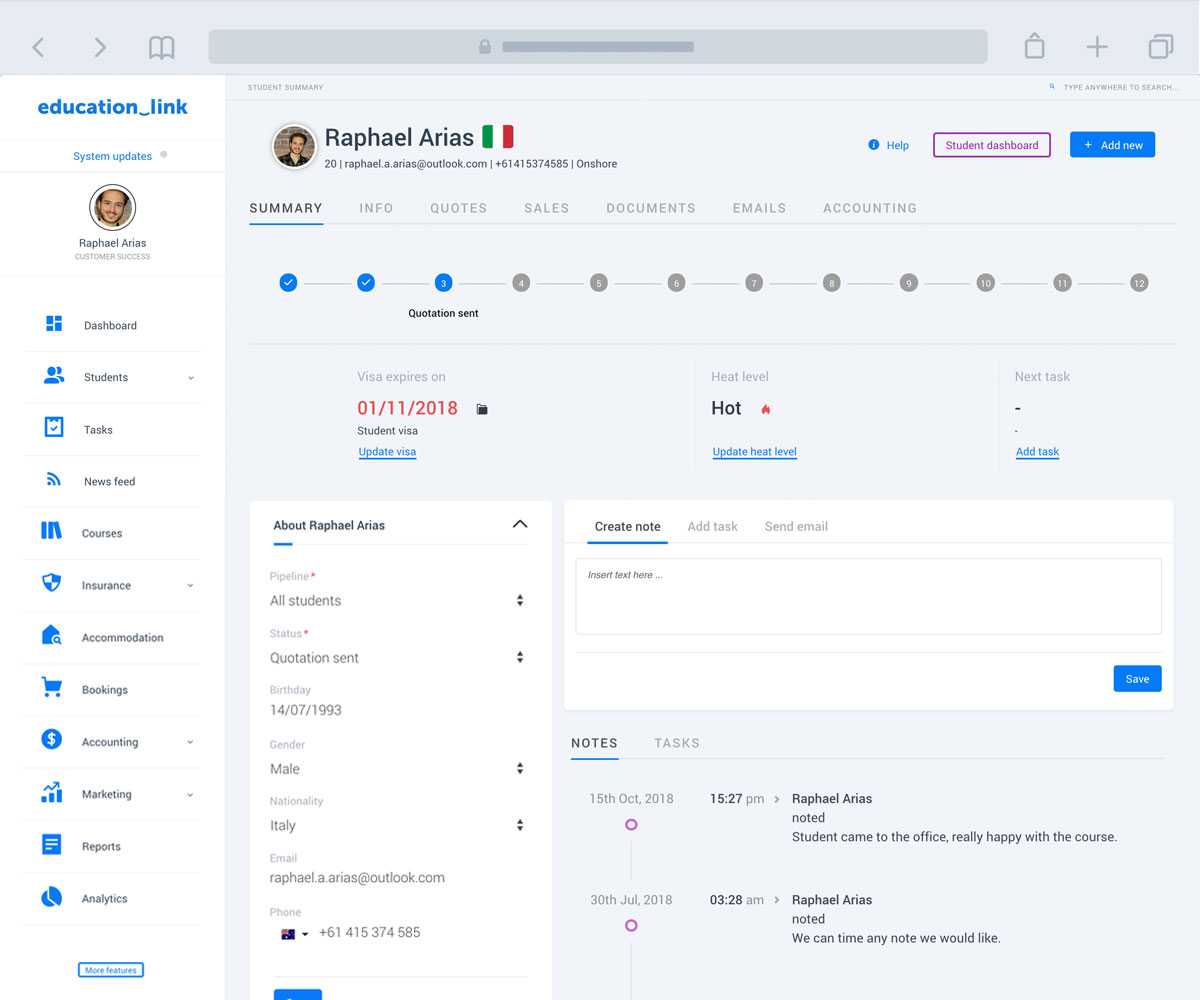
Task: Click the Accommodation sidebar icon
Action: pos(52,634)
